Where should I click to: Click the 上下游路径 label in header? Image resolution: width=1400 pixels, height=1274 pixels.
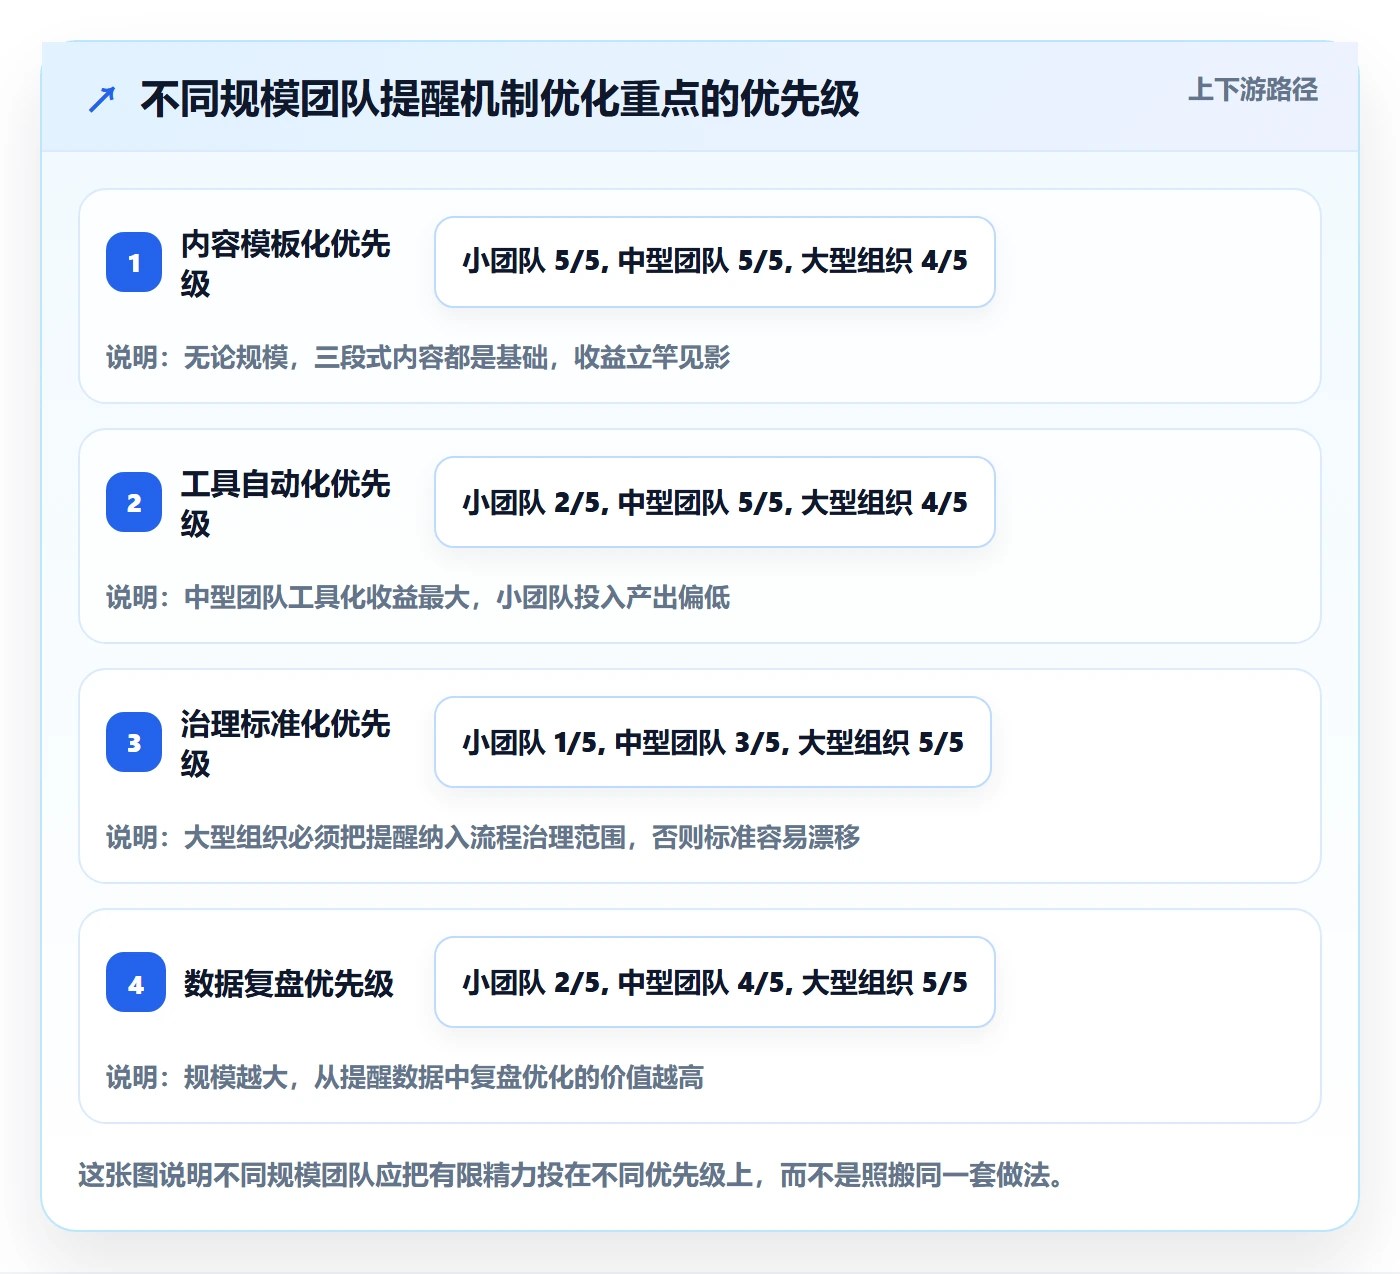pos(1252,90)
